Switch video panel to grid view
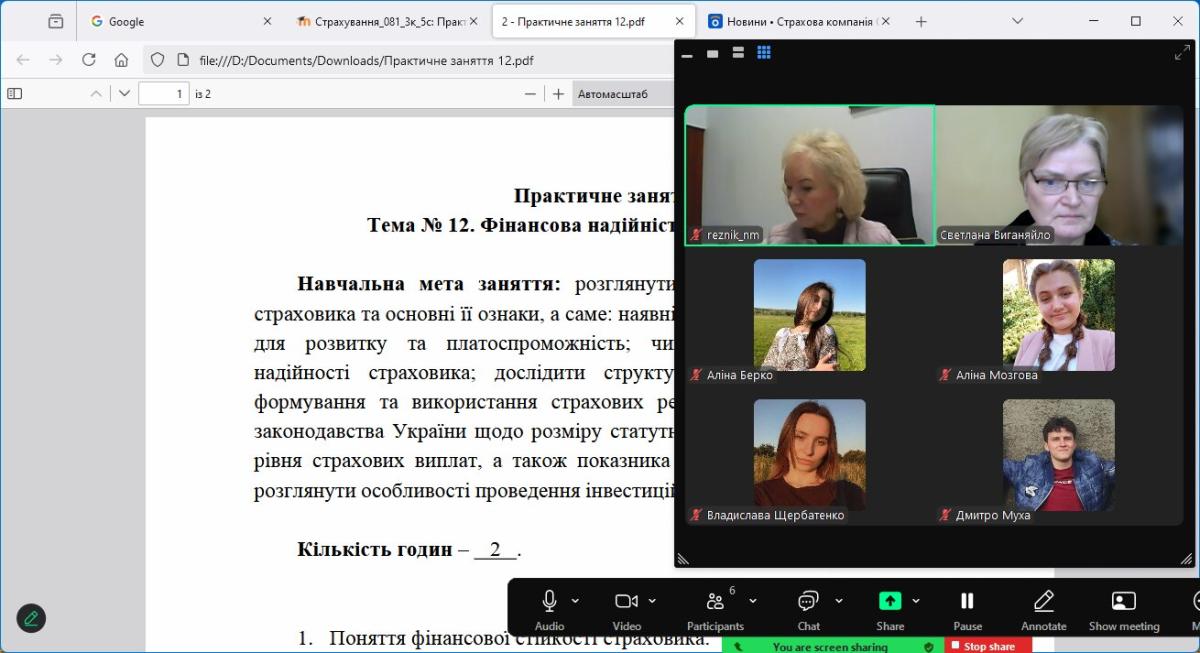The image size is (1200, 653). pyautogui.click(x=764, y=53)
